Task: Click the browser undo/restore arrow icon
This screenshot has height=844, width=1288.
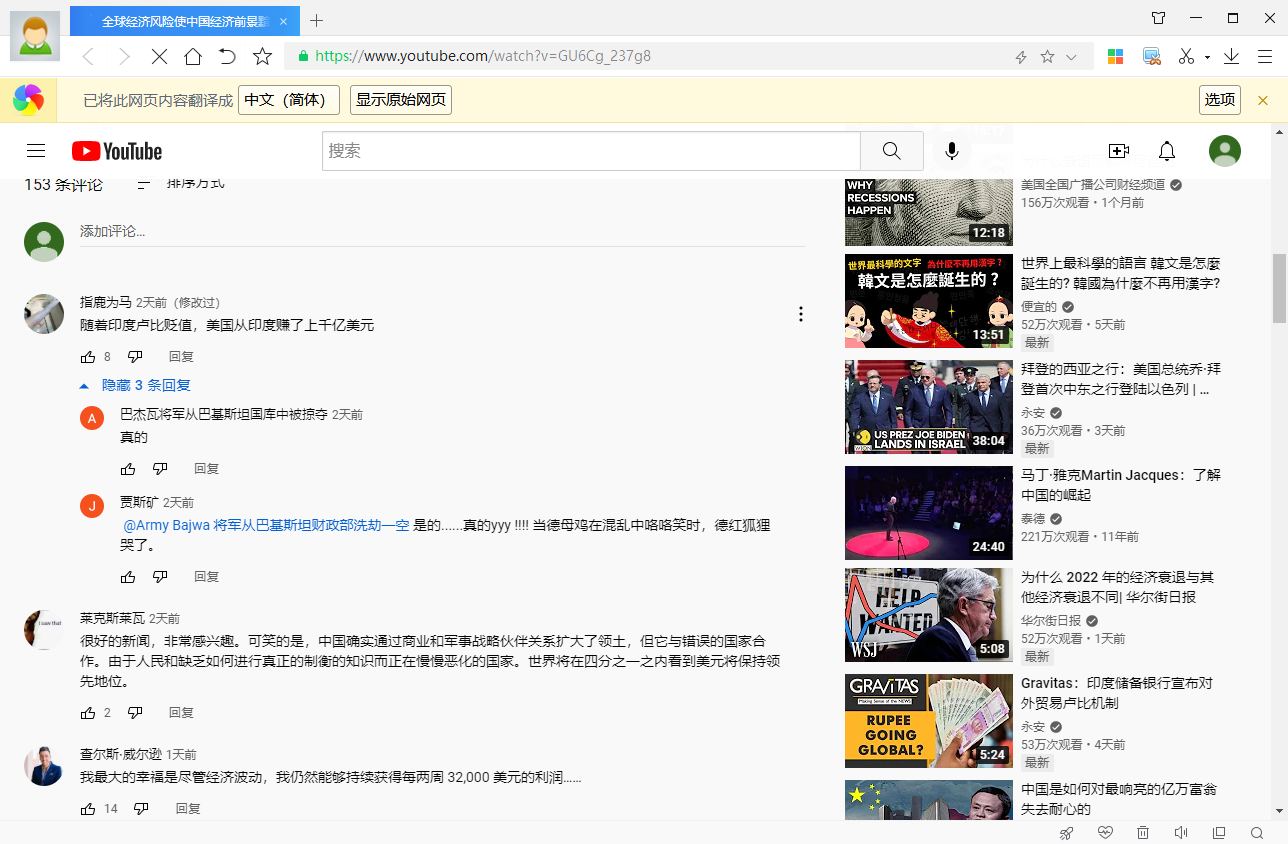Action: [x=228, y=56]
